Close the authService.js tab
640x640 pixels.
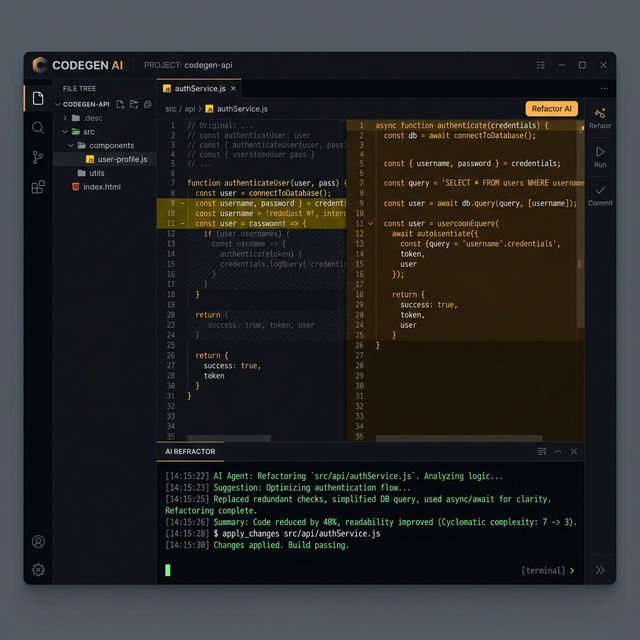(233, 88)
